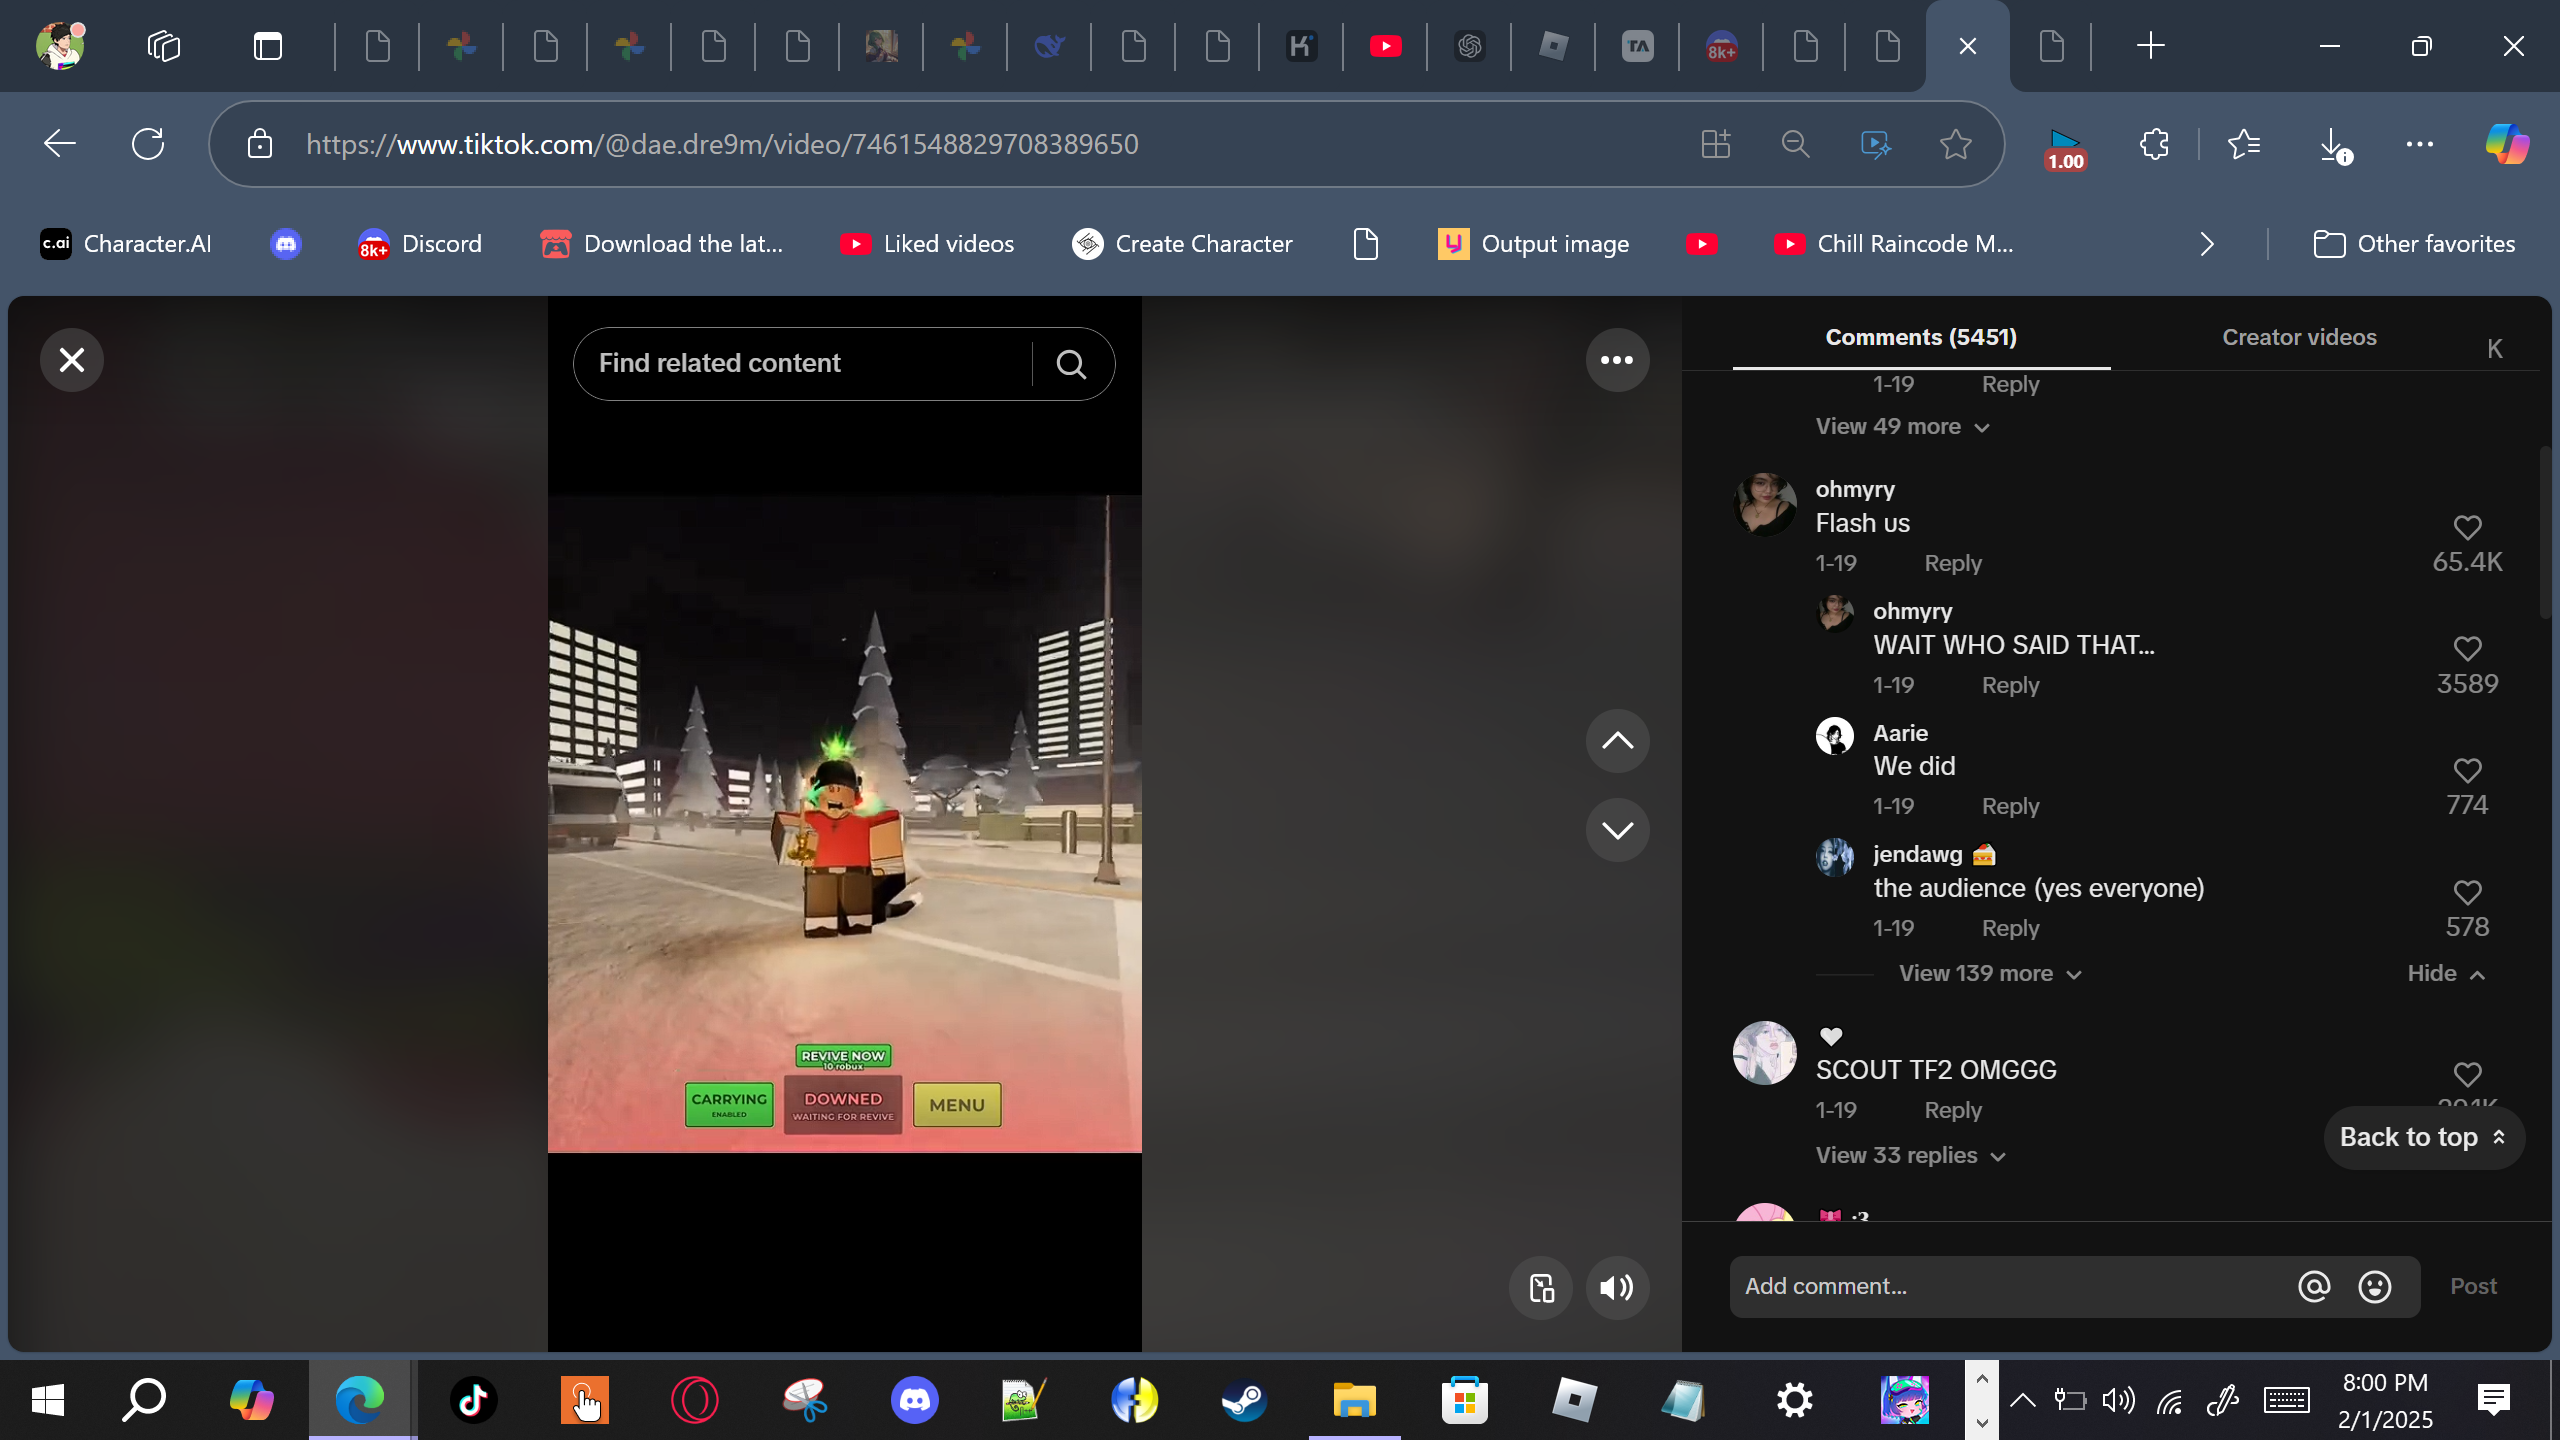Click the search icon in Find related content
Image resolution: width=2560 pixels, height=1440 pixels.
tap(1071, 364)
